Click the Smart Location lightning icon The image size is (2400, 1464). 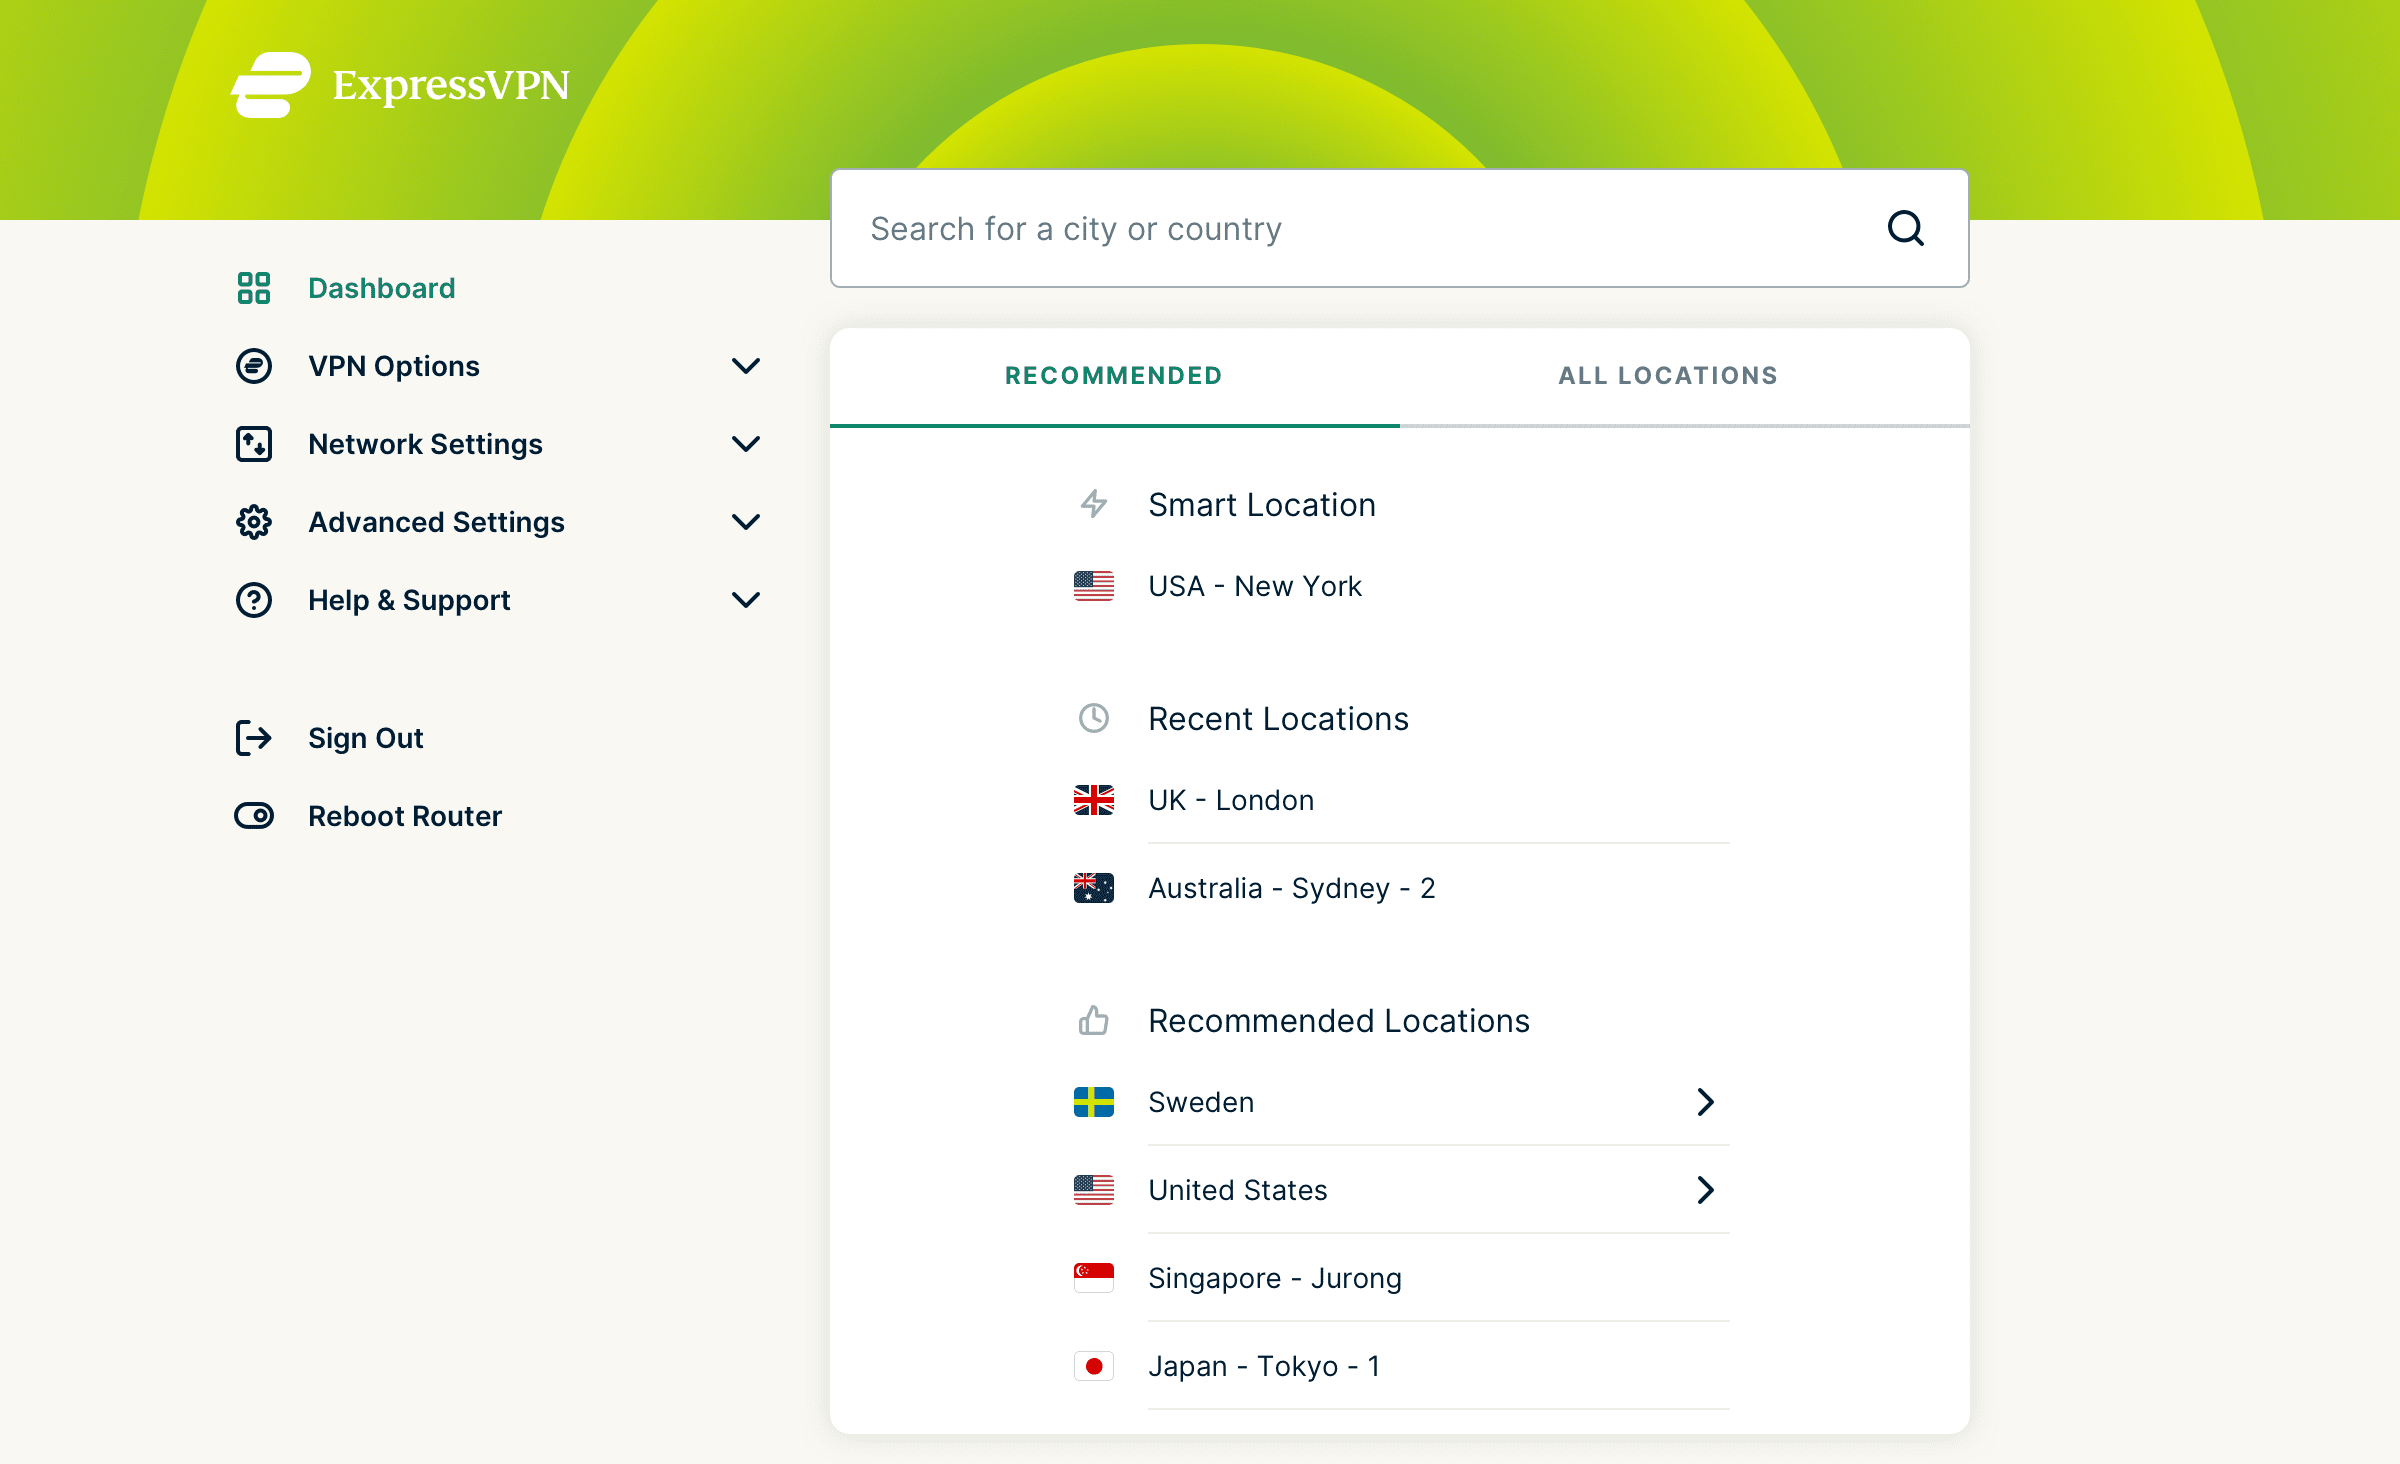coord(1093,505)
